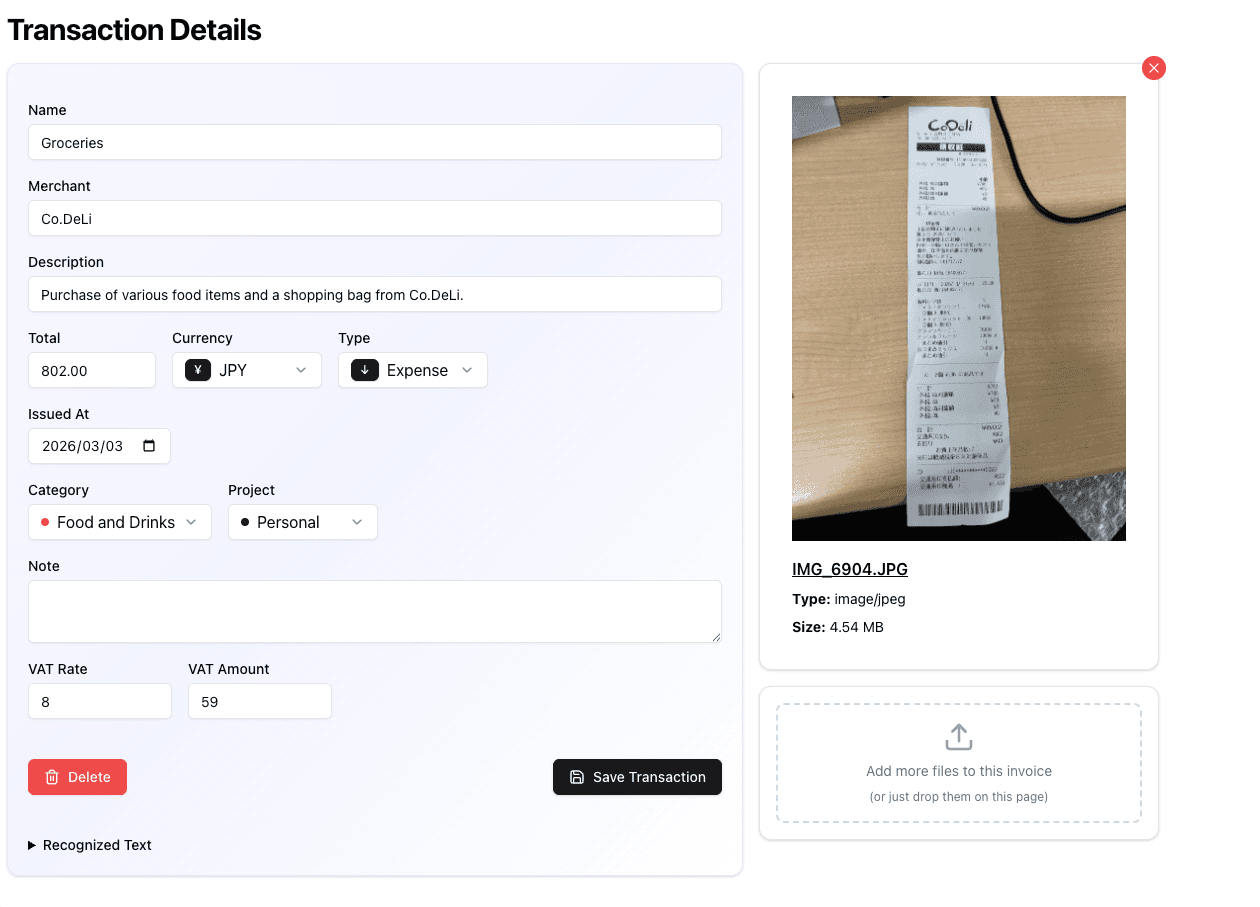The width and height of the screenshot is (1260, 907).
Task: Click into the Note text area
Action: tap(375, 611)
